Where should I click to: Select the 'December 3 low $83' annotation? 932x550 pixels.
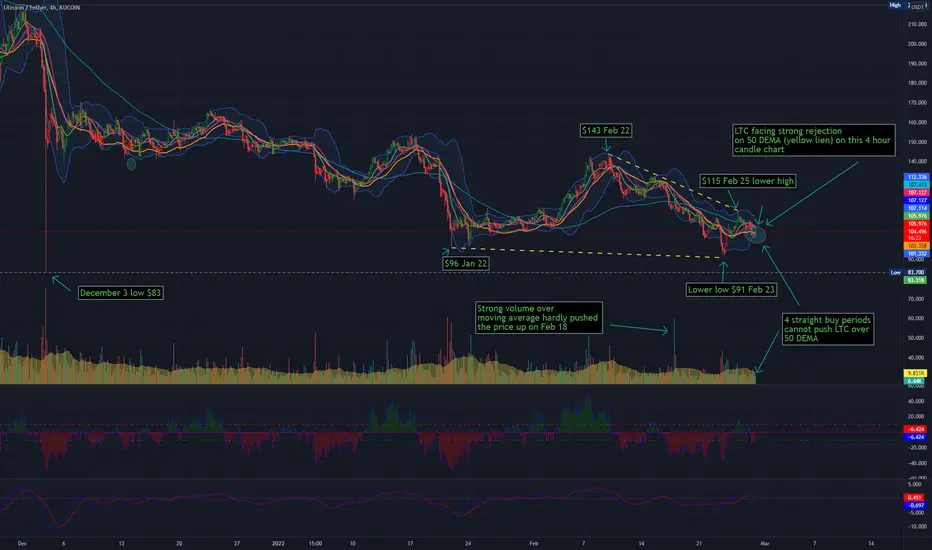(x=121, y=293)
